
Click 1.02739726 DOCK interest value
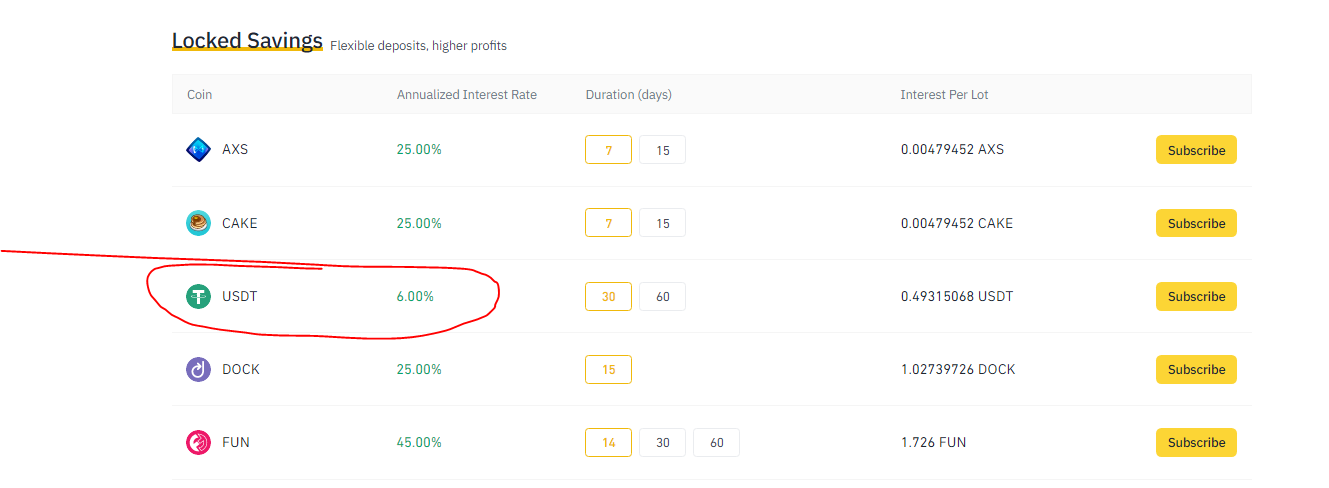958,369
